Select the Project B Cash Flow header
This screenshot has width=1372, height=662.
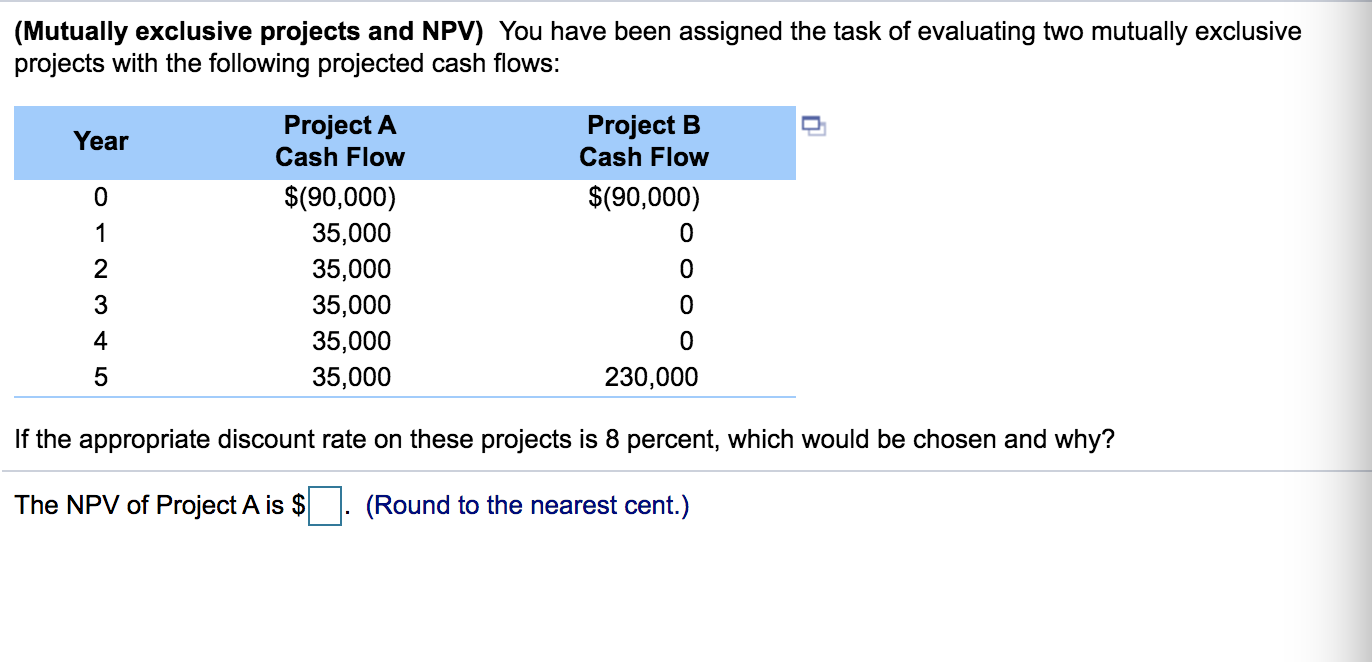tap(643, 141)
